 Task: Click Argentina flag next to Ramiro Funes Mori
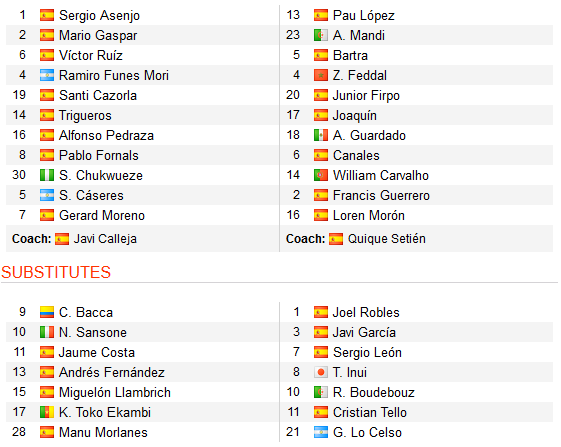47,75
